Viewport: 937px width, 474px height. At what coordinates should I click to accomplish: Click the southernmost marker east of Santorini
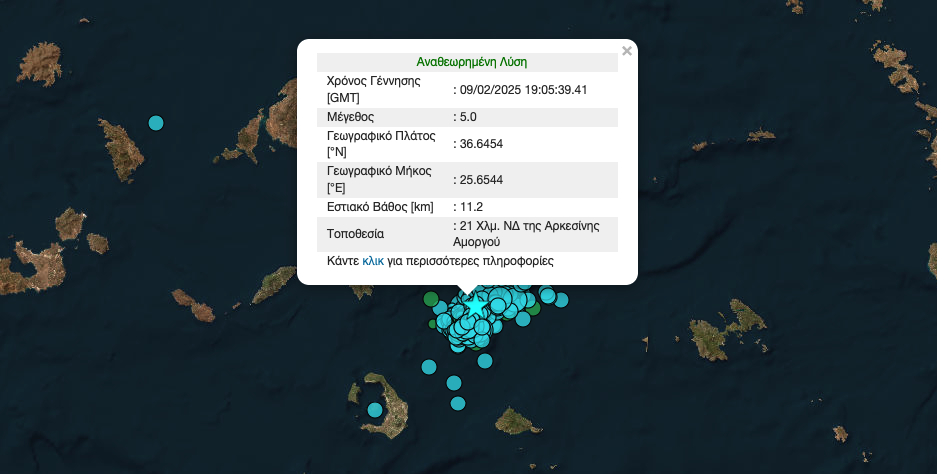(x=458, y=403)
